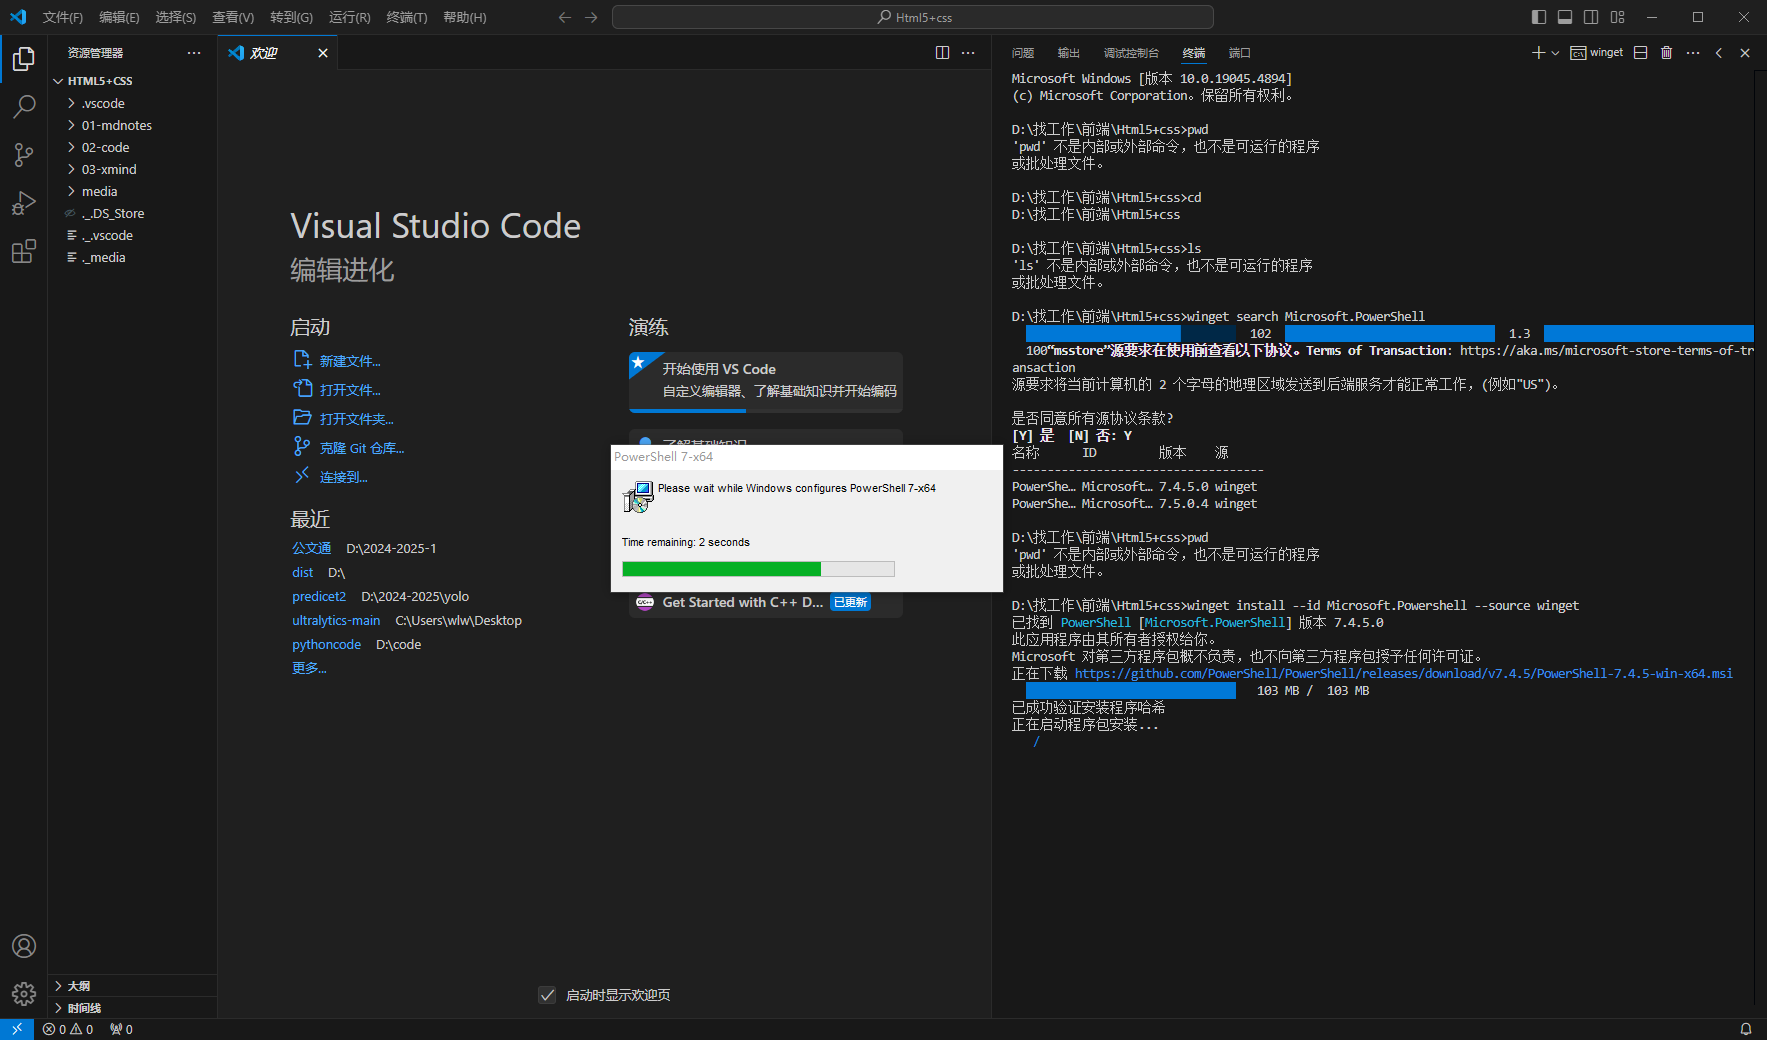Open the Manage gear icon
The image size is (1767, 1040).
coord(24,993)
